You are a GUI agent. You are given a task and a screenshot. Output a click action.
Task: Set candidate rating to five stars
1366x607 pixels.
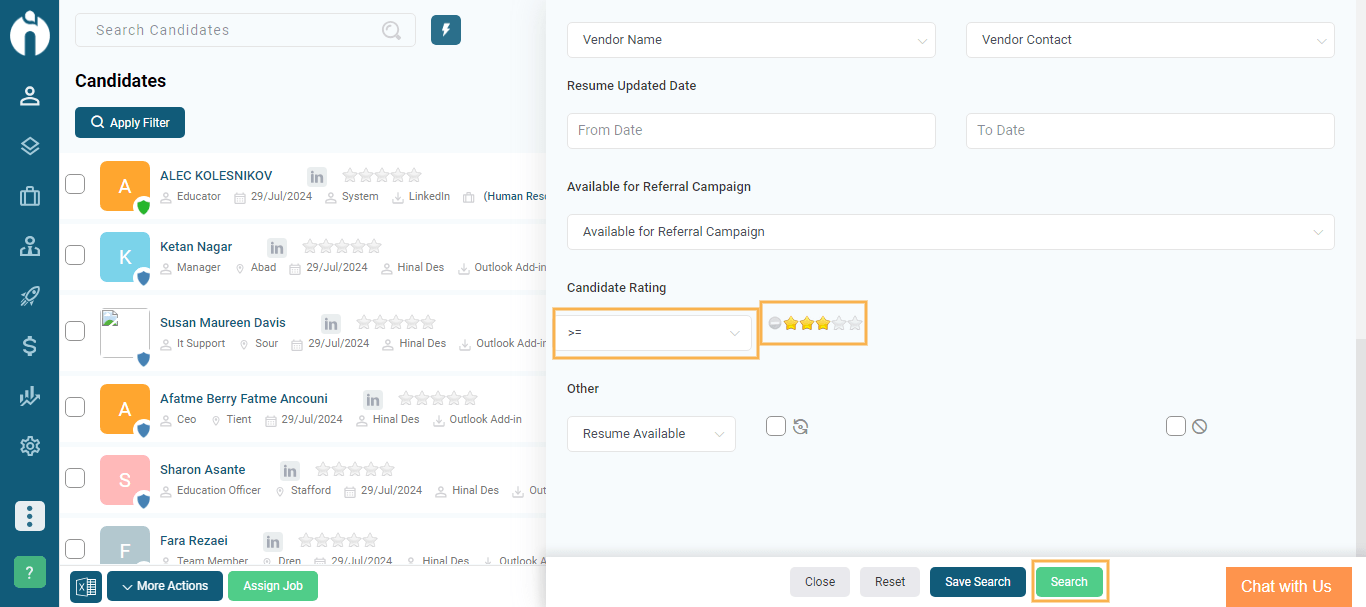pyautogui.click(x=855, y=323)
